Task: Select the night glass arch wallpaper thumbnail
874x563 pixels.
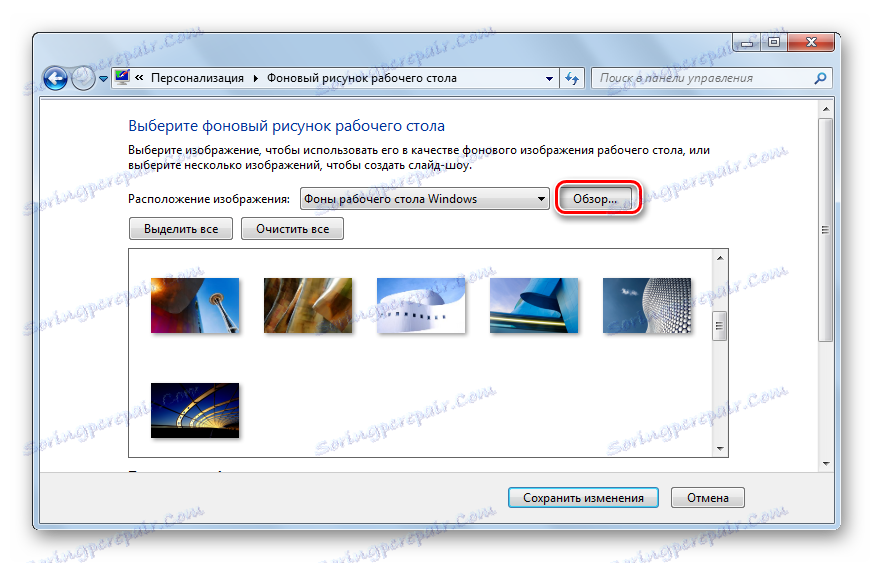Action: tap(195, 410)
